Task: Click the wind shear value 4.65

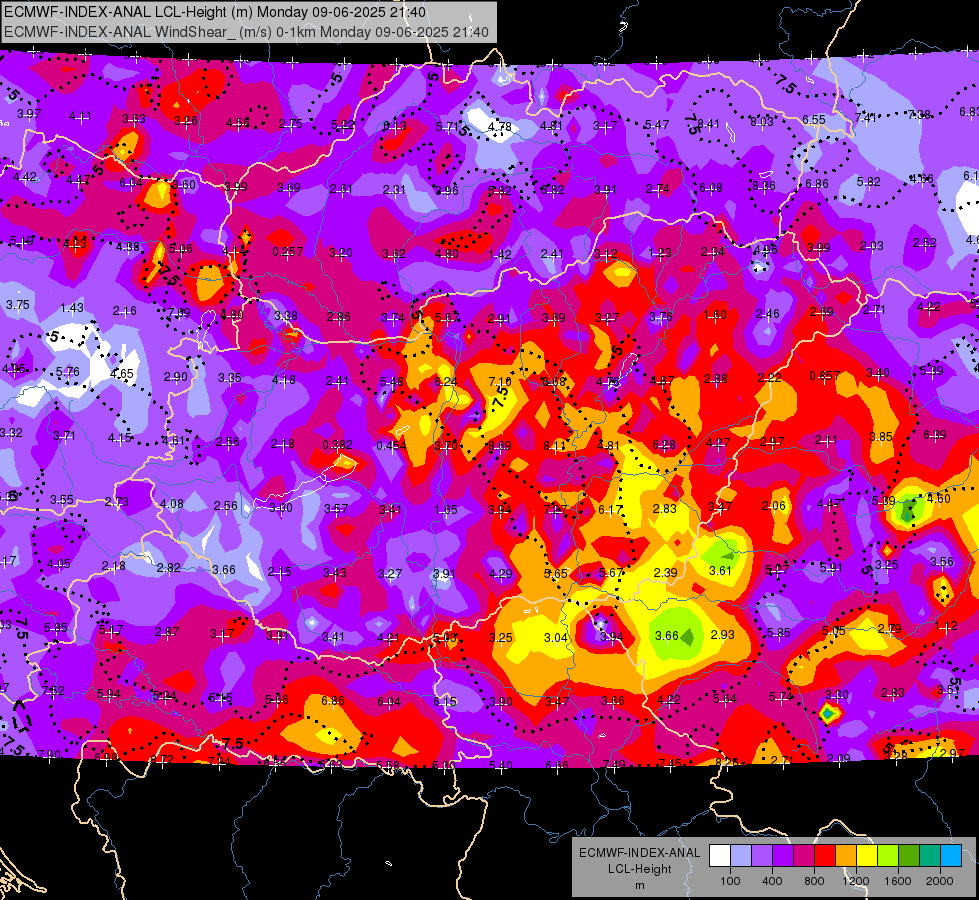Action: 122,373
